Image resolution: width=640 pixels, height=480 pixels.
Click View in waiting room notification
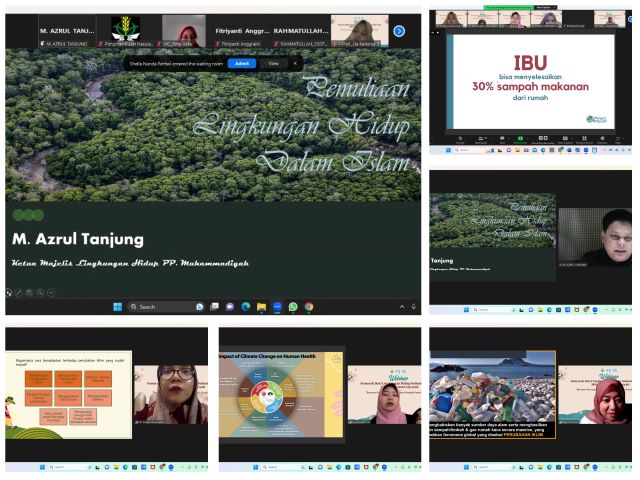[273, 64]
